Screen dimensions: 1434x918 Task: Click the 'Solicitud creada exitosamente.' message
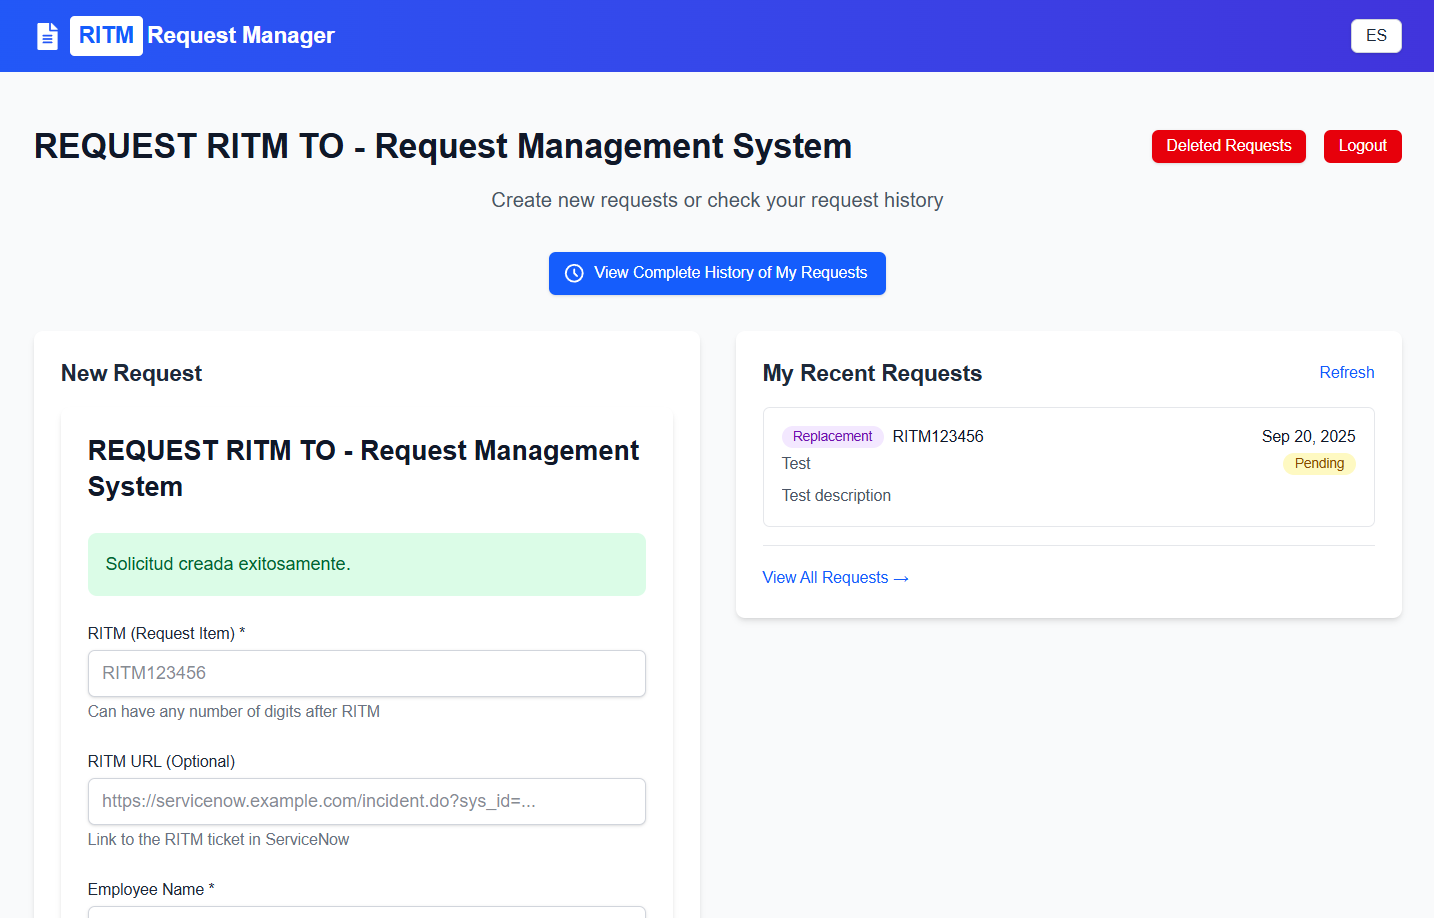click(228, 564)
